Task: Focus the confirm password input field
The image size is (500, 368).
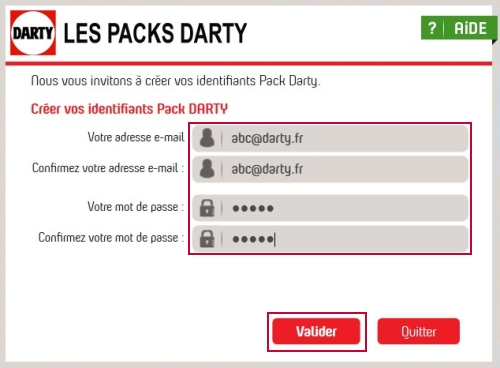Action: click(x=330, y=239)
